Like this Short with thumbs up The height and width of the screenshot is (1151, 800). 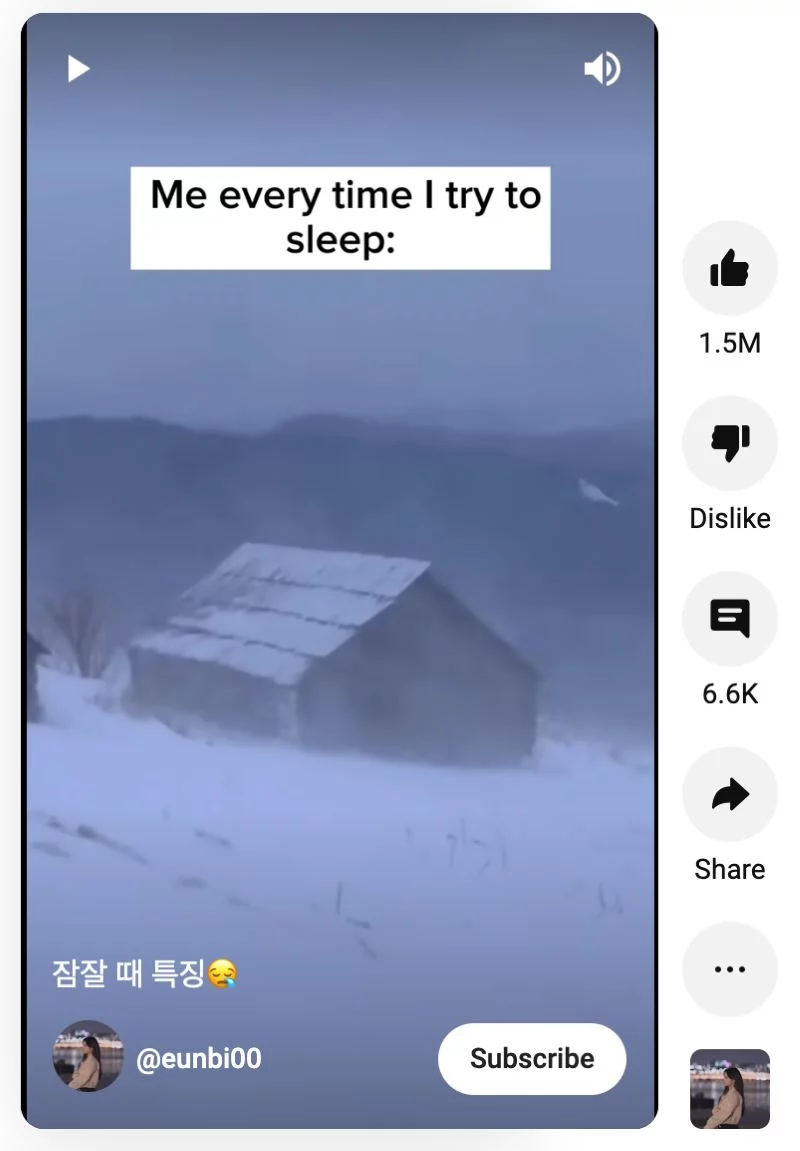point(730,268)
